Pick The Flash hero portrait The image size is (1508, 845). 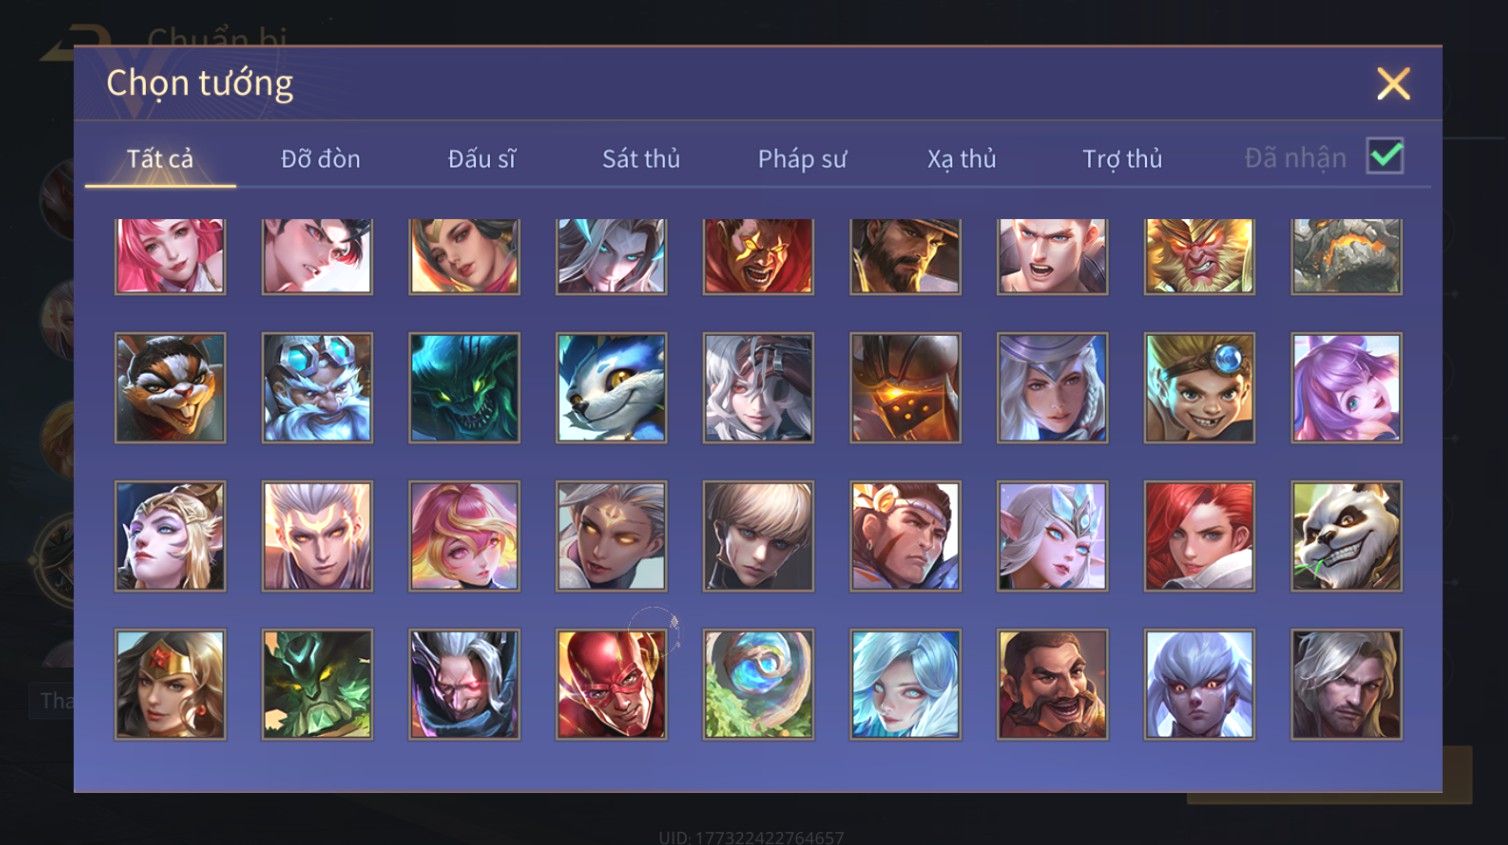click(611, 684)
